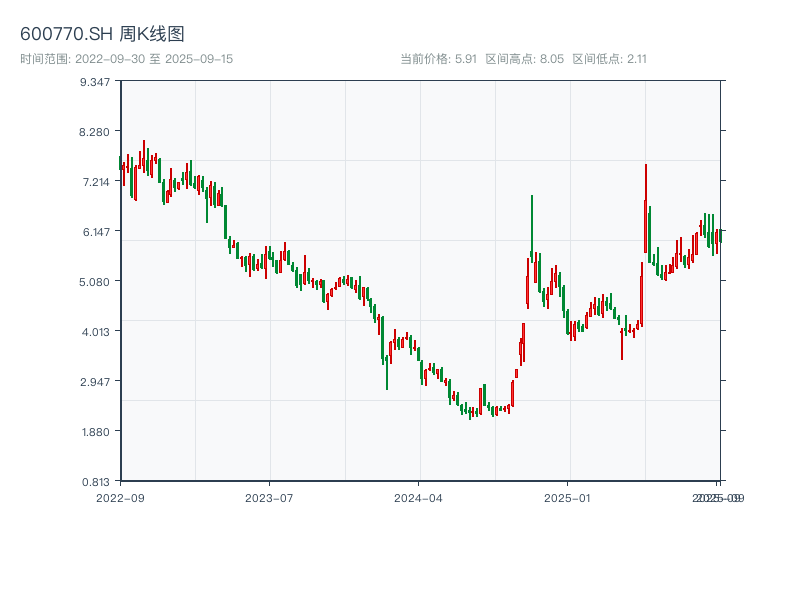Image resolution: width=800 pixels, height=600 pixels.
Task: Click the range high label 区间高点: 8.05
Action: tap(524, 59)
